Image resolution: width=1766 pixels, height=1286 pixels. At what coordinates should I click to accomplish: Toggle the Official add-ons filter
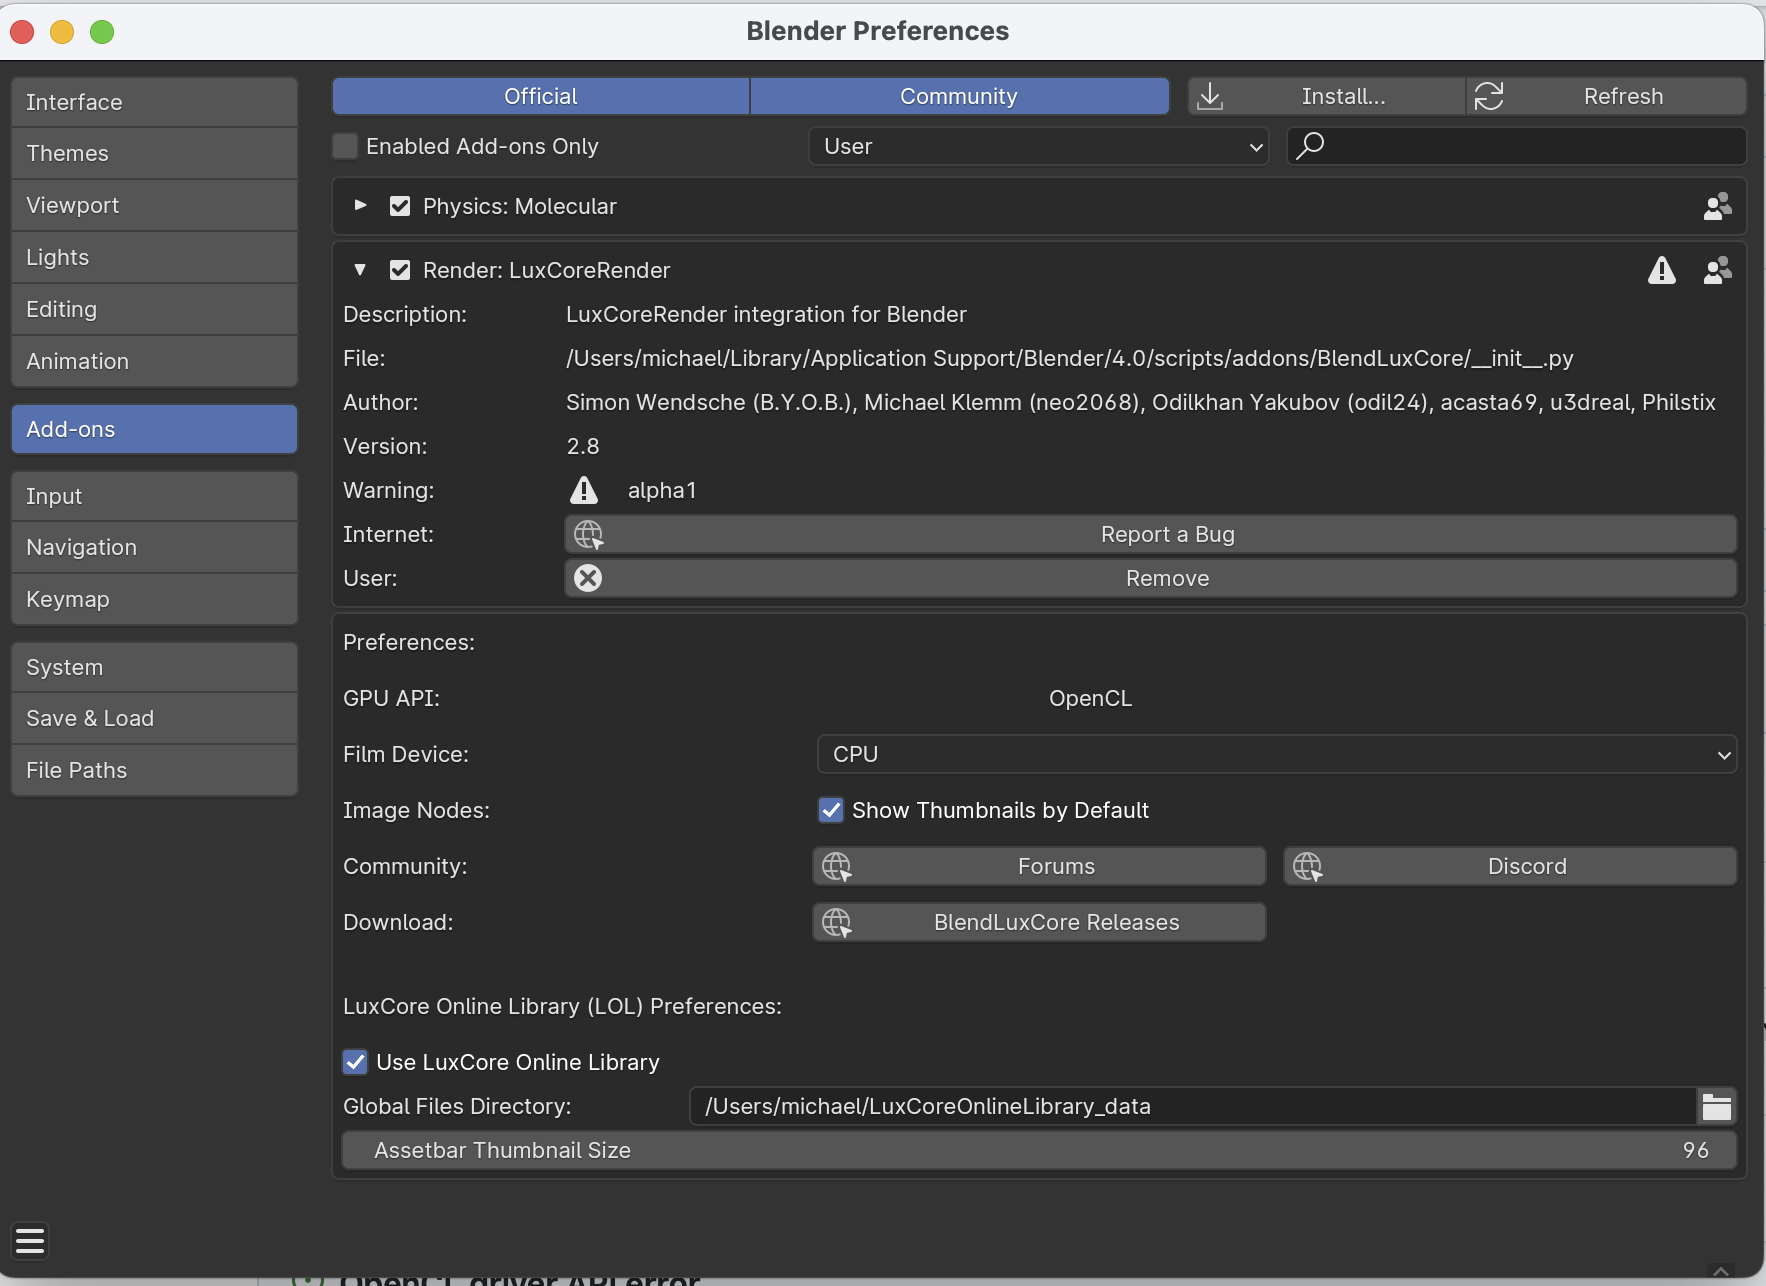541,96
